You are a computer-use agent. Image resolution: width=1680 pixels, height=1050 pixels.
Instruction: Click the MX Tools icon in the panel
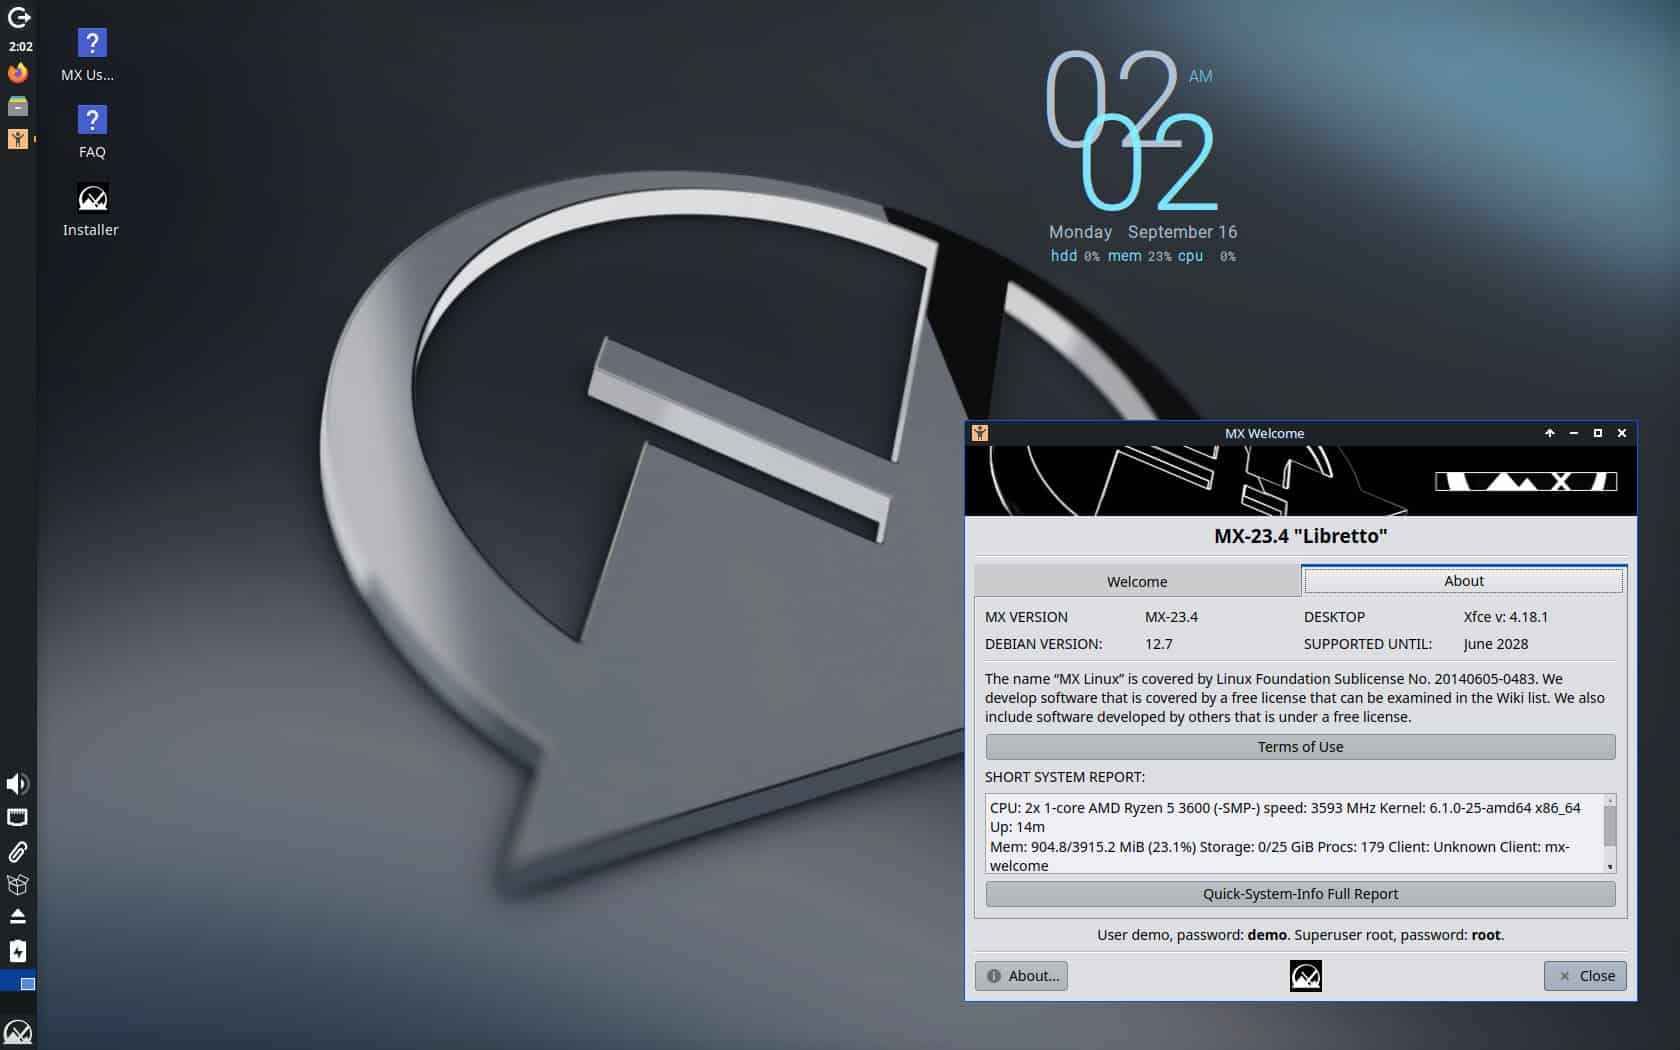coord(17,139)
